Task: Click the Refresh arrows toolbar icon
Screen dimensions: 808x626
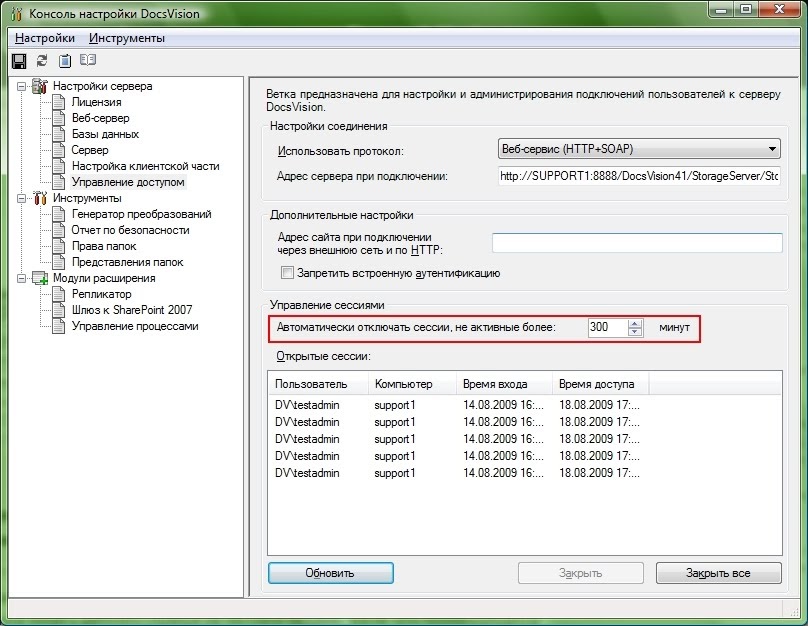Action: click(x=42, y=61)
